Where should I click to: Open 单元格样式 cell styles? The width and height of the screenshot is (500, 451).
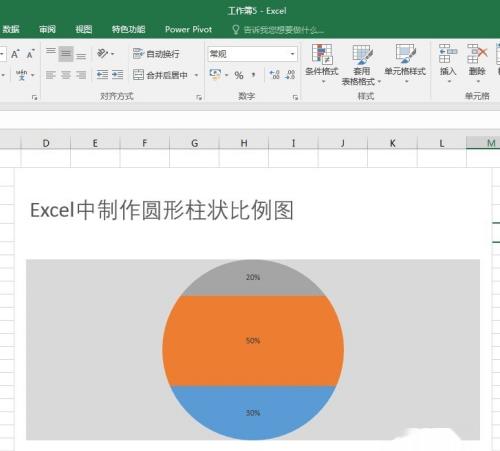pyautogui.click(x=405, y=63)
